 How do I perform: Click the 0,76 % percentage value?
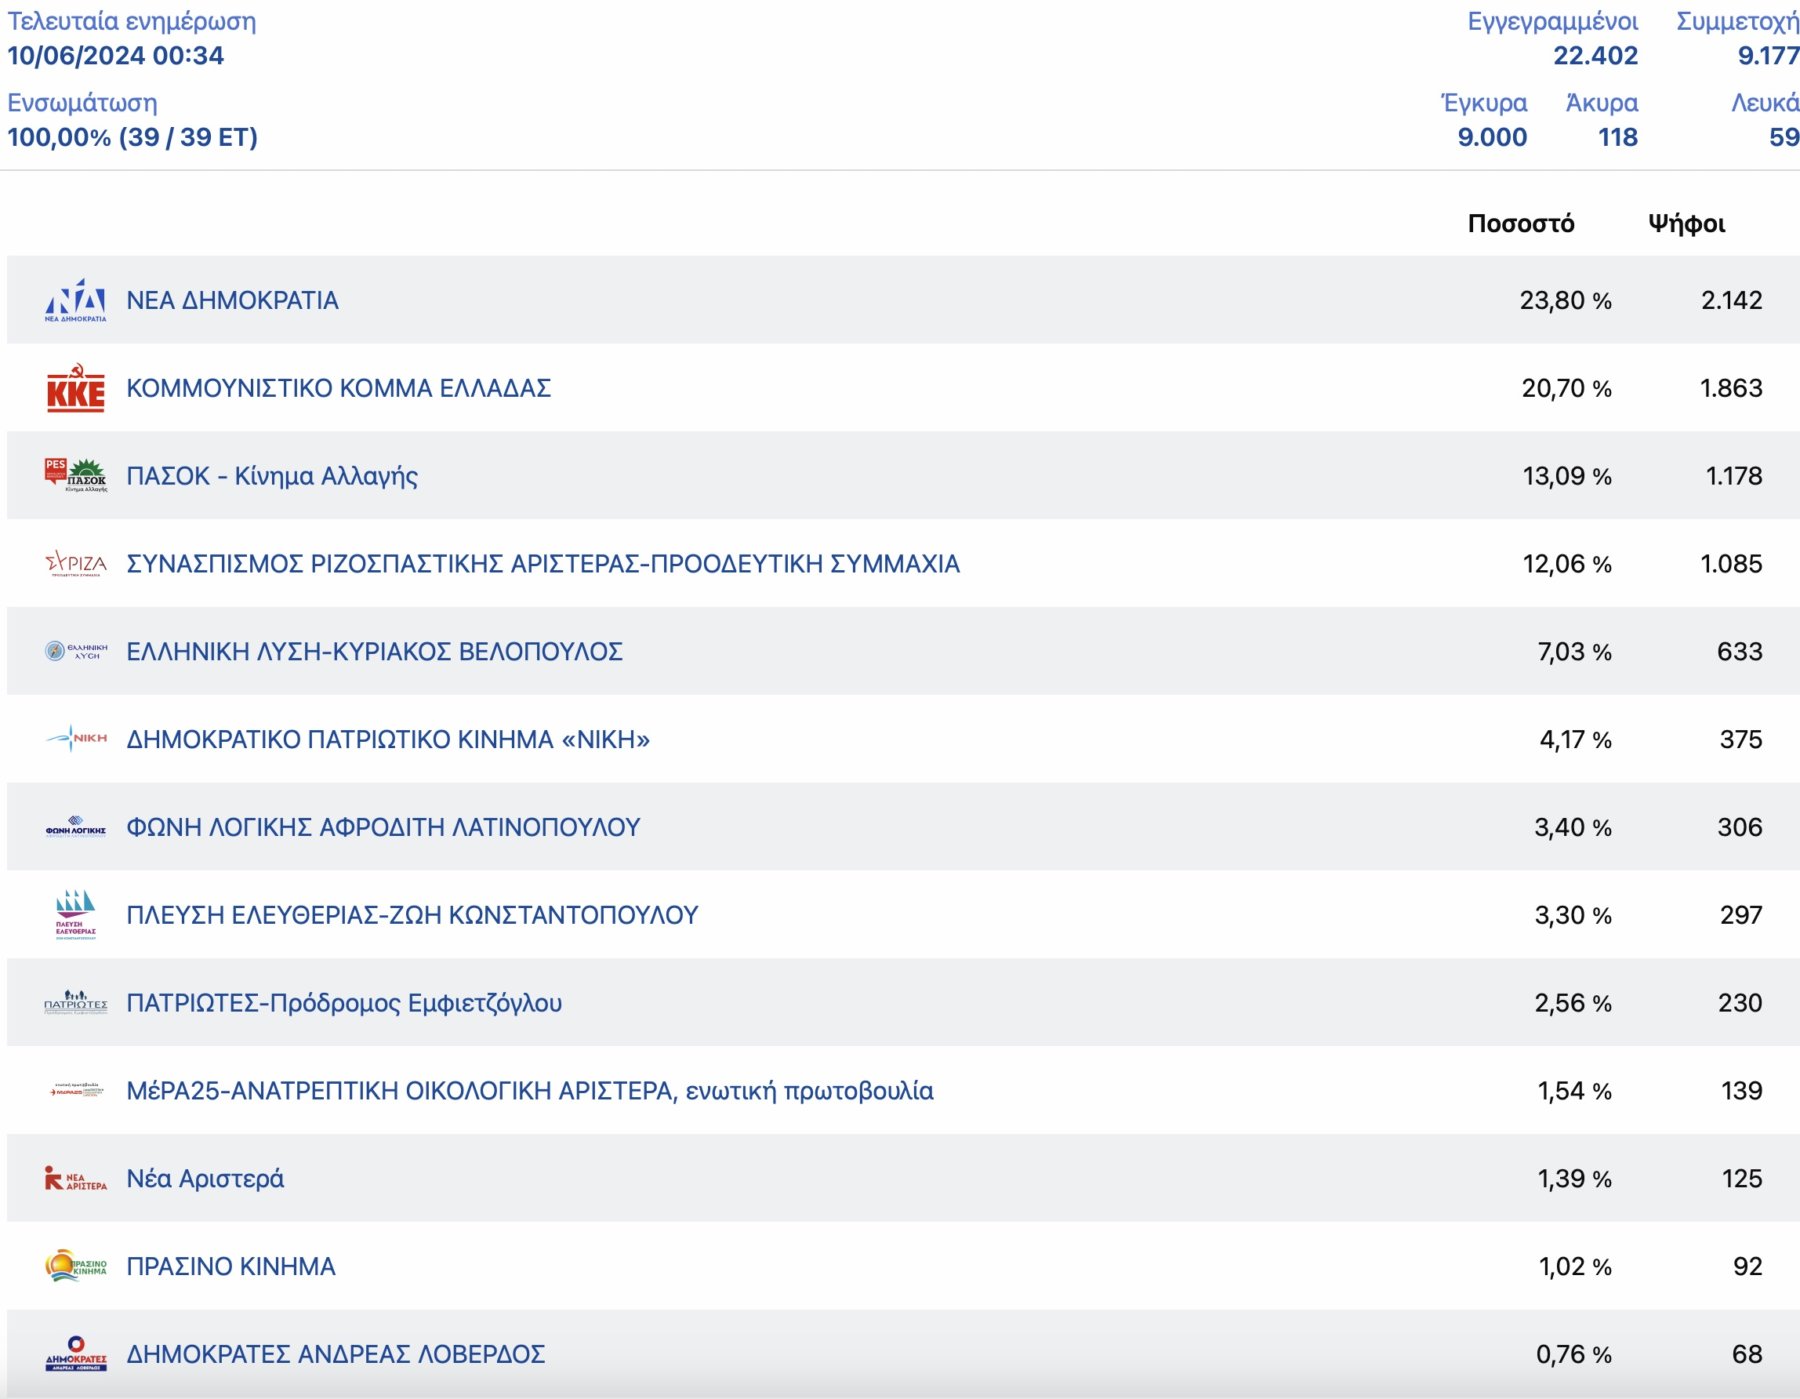pyautogui.click(x=1574, y=1354)
